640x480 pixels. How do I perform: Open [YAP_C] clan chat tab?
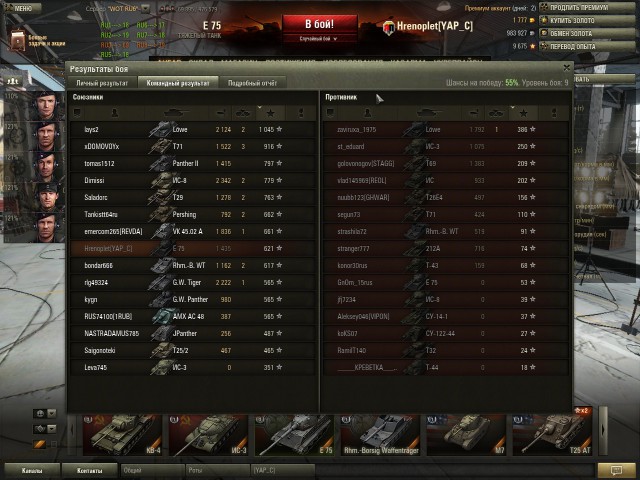[x=282, y=471]
